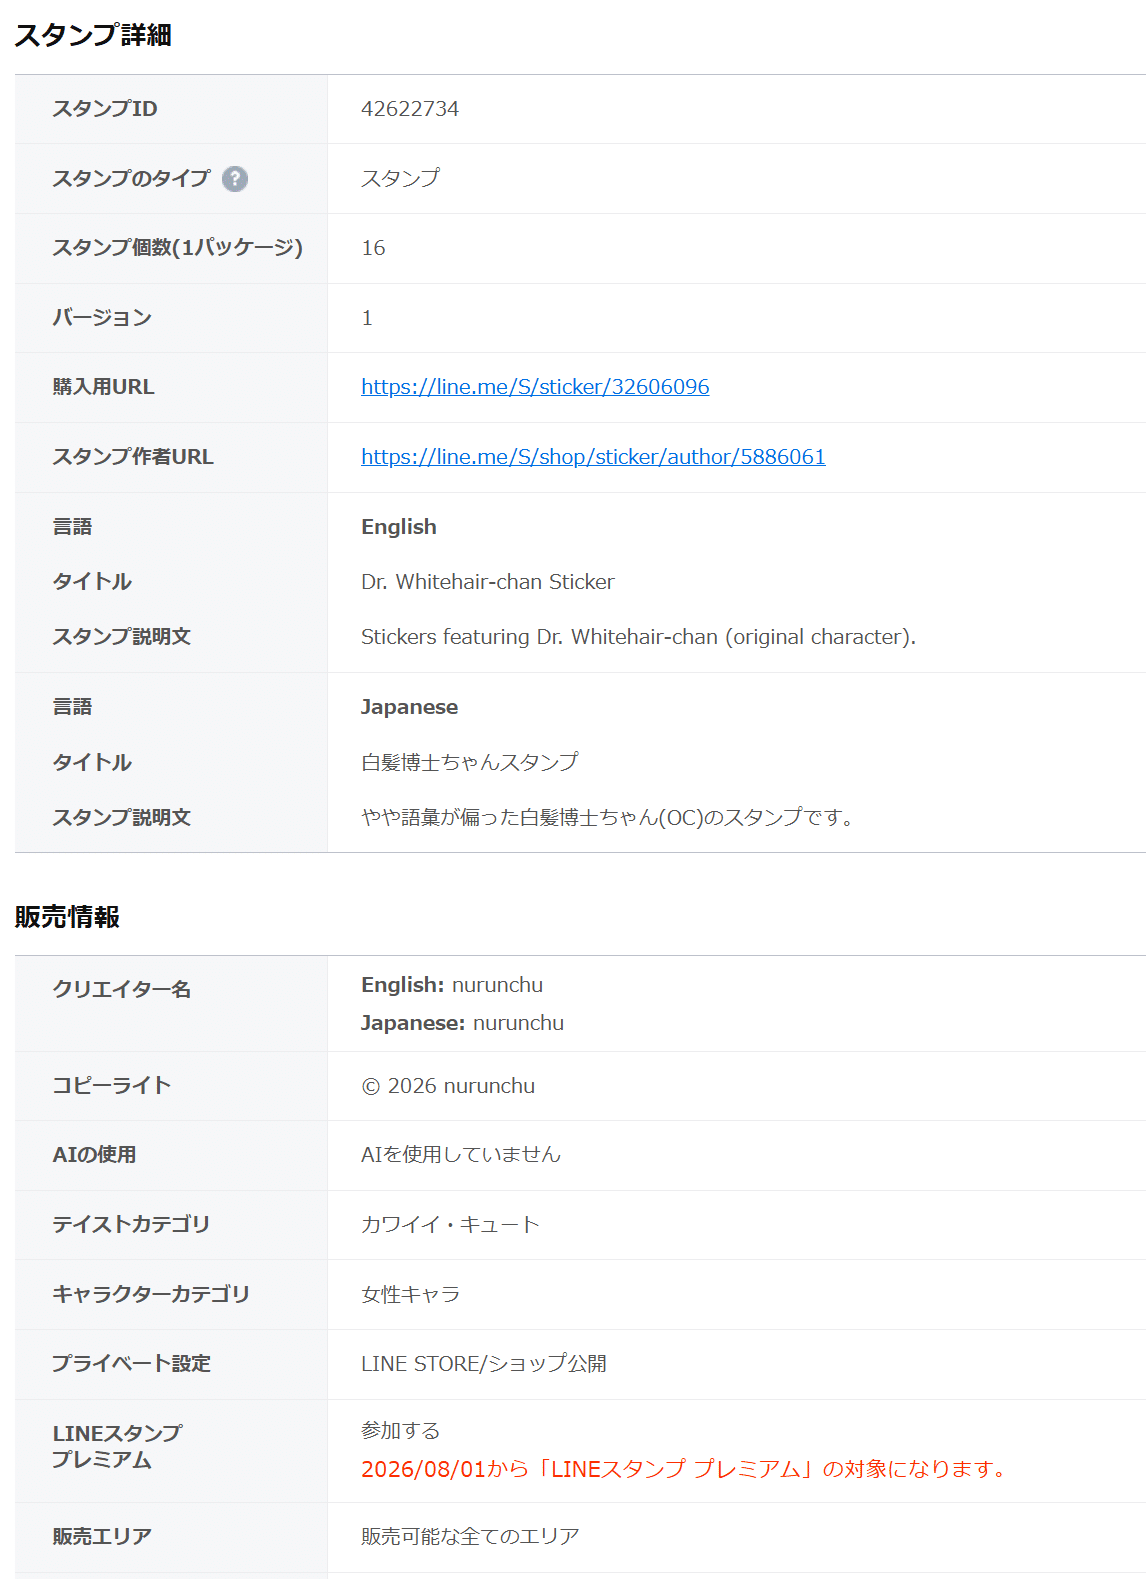Click the Japanese sticker description text
Screen dimensions: 1146x1579
(x=608, y=817)
